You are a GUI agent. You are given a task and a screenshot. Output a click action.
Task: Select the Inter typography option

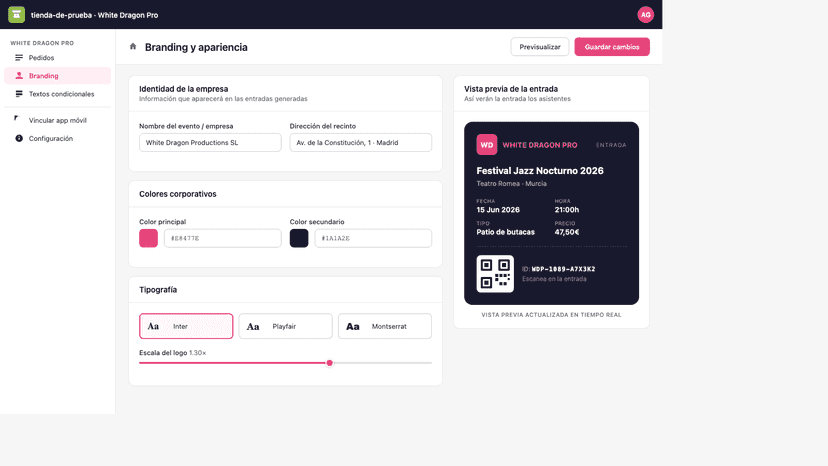point(186,326)
